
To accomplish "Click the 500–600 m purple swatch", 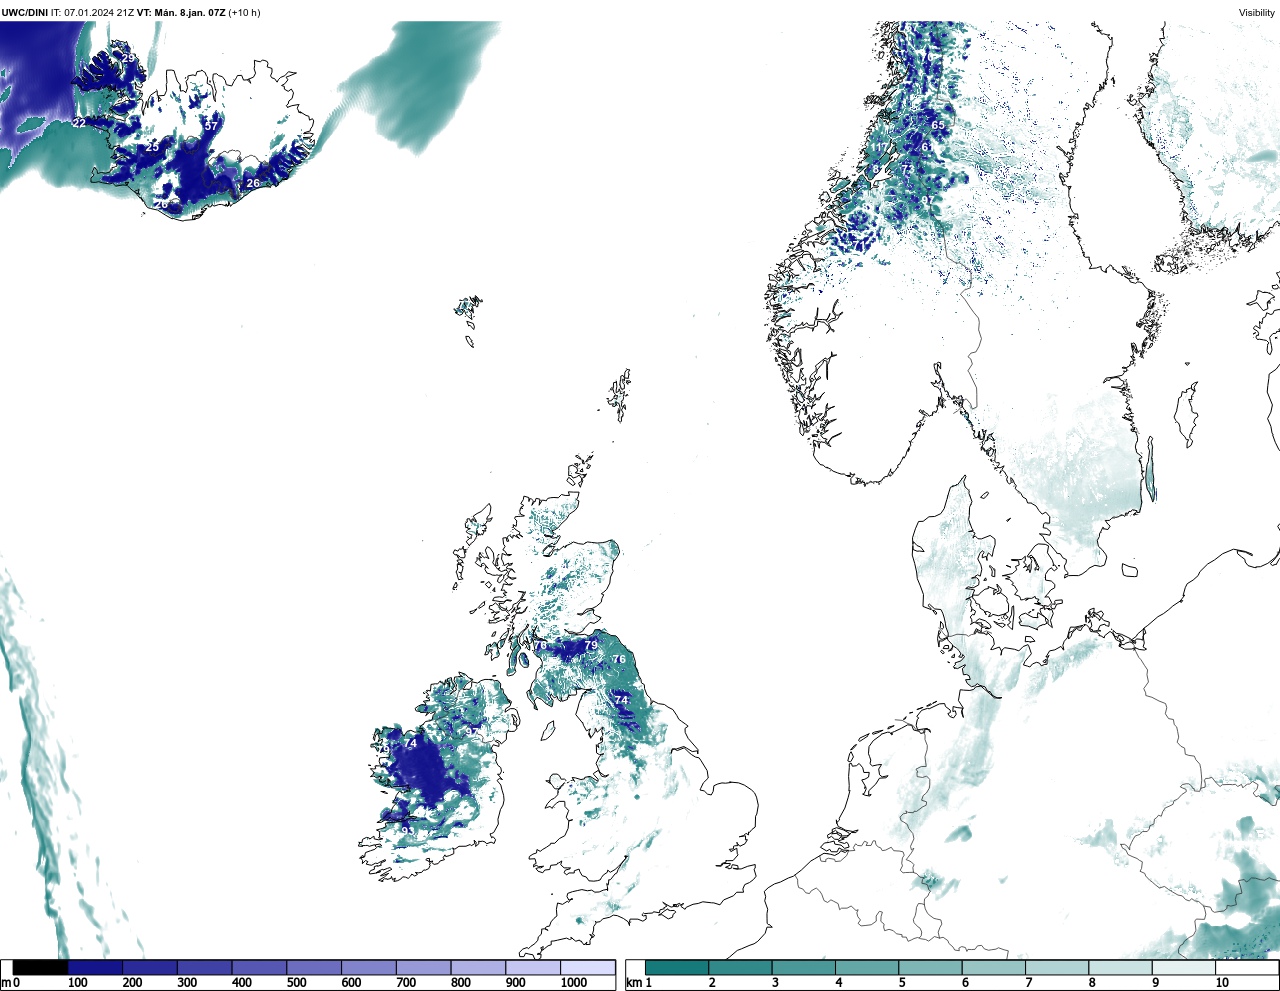I will click(314, 967).
